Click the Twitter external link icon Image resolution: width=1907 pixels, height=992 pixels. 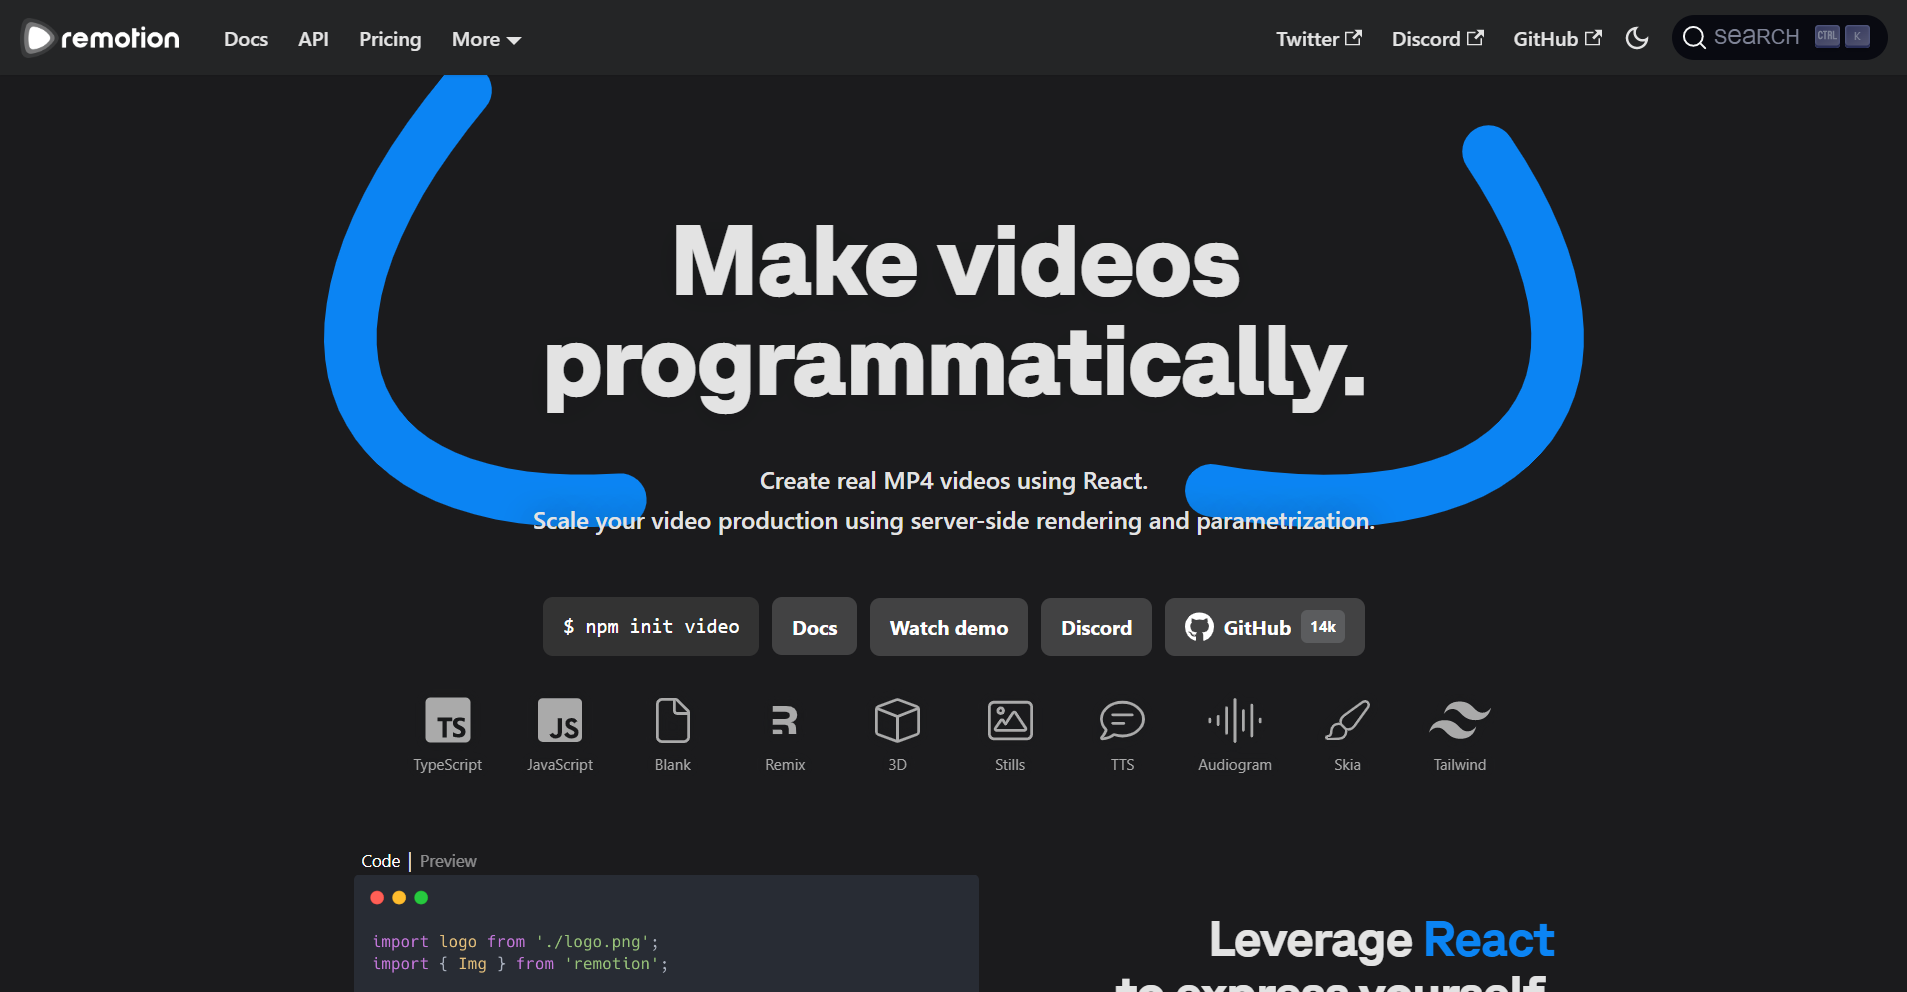pyautogui.click(x=1353, y=38)
